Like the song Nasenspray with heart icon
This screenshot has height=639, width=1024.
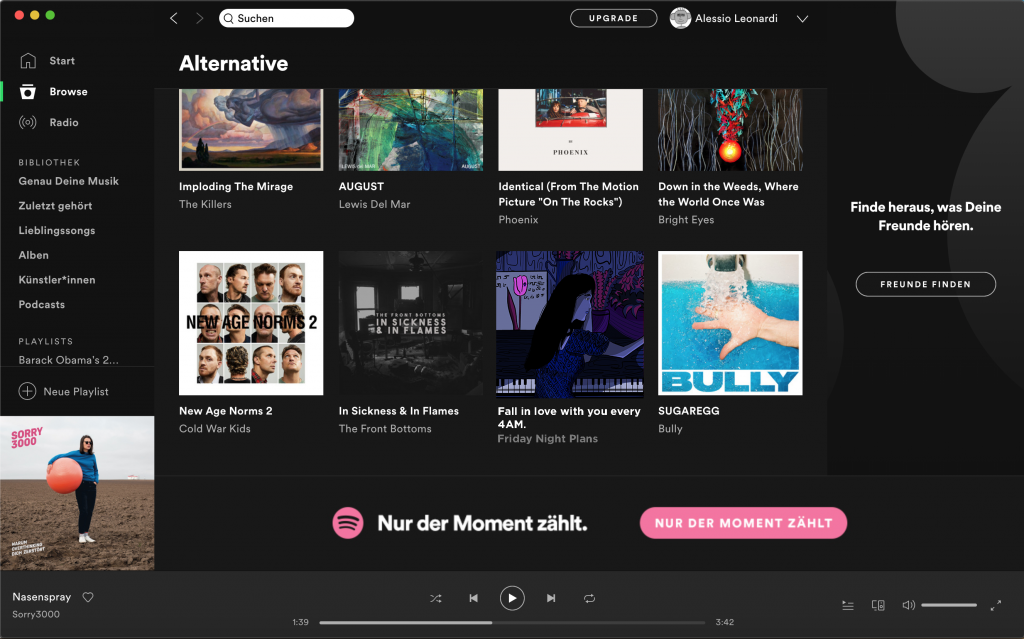tap(88, 597)
